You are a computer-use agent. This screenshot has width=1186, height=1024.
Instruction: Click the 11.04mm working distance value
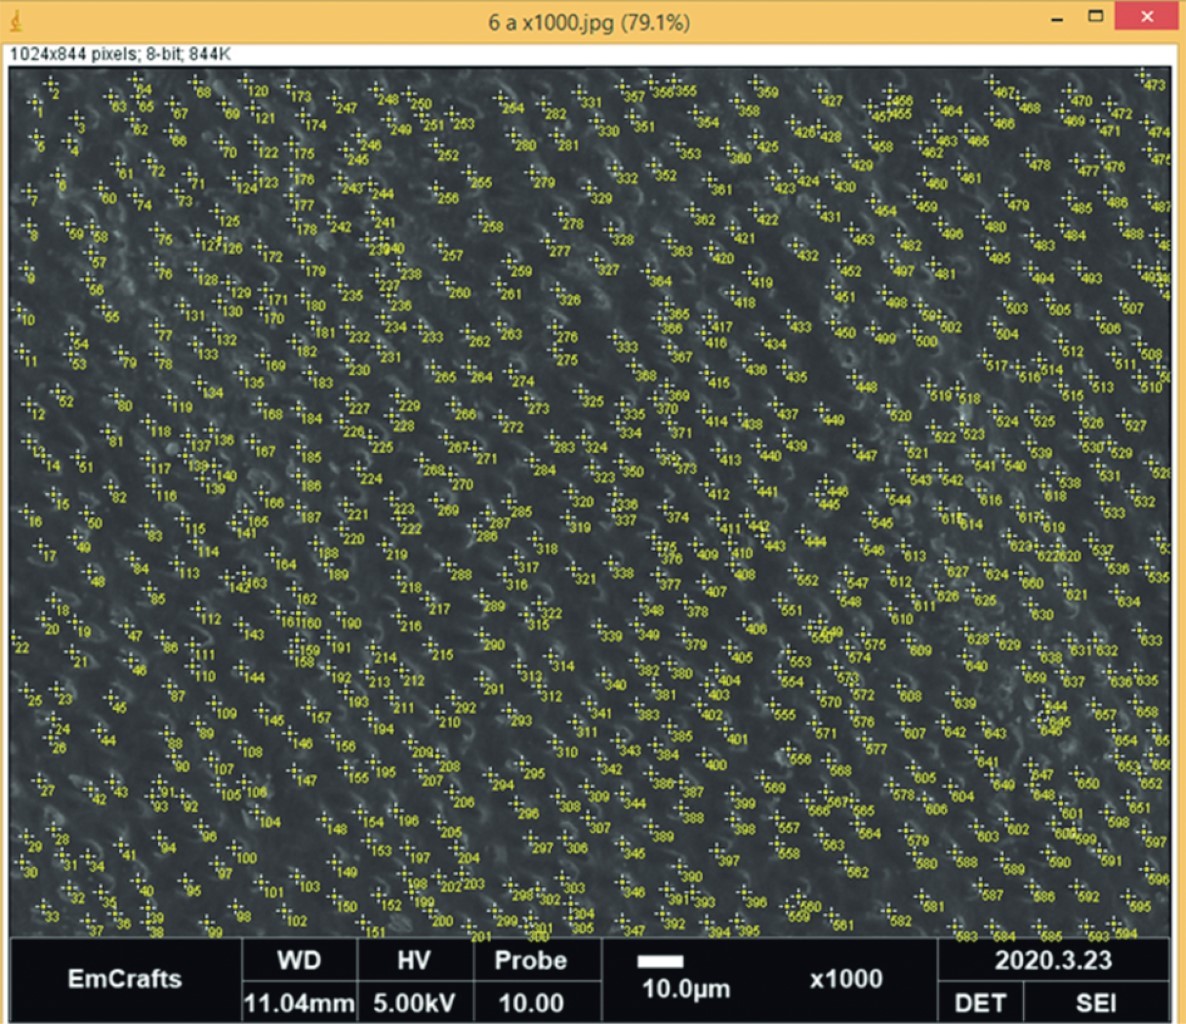tap(298, 1003)
